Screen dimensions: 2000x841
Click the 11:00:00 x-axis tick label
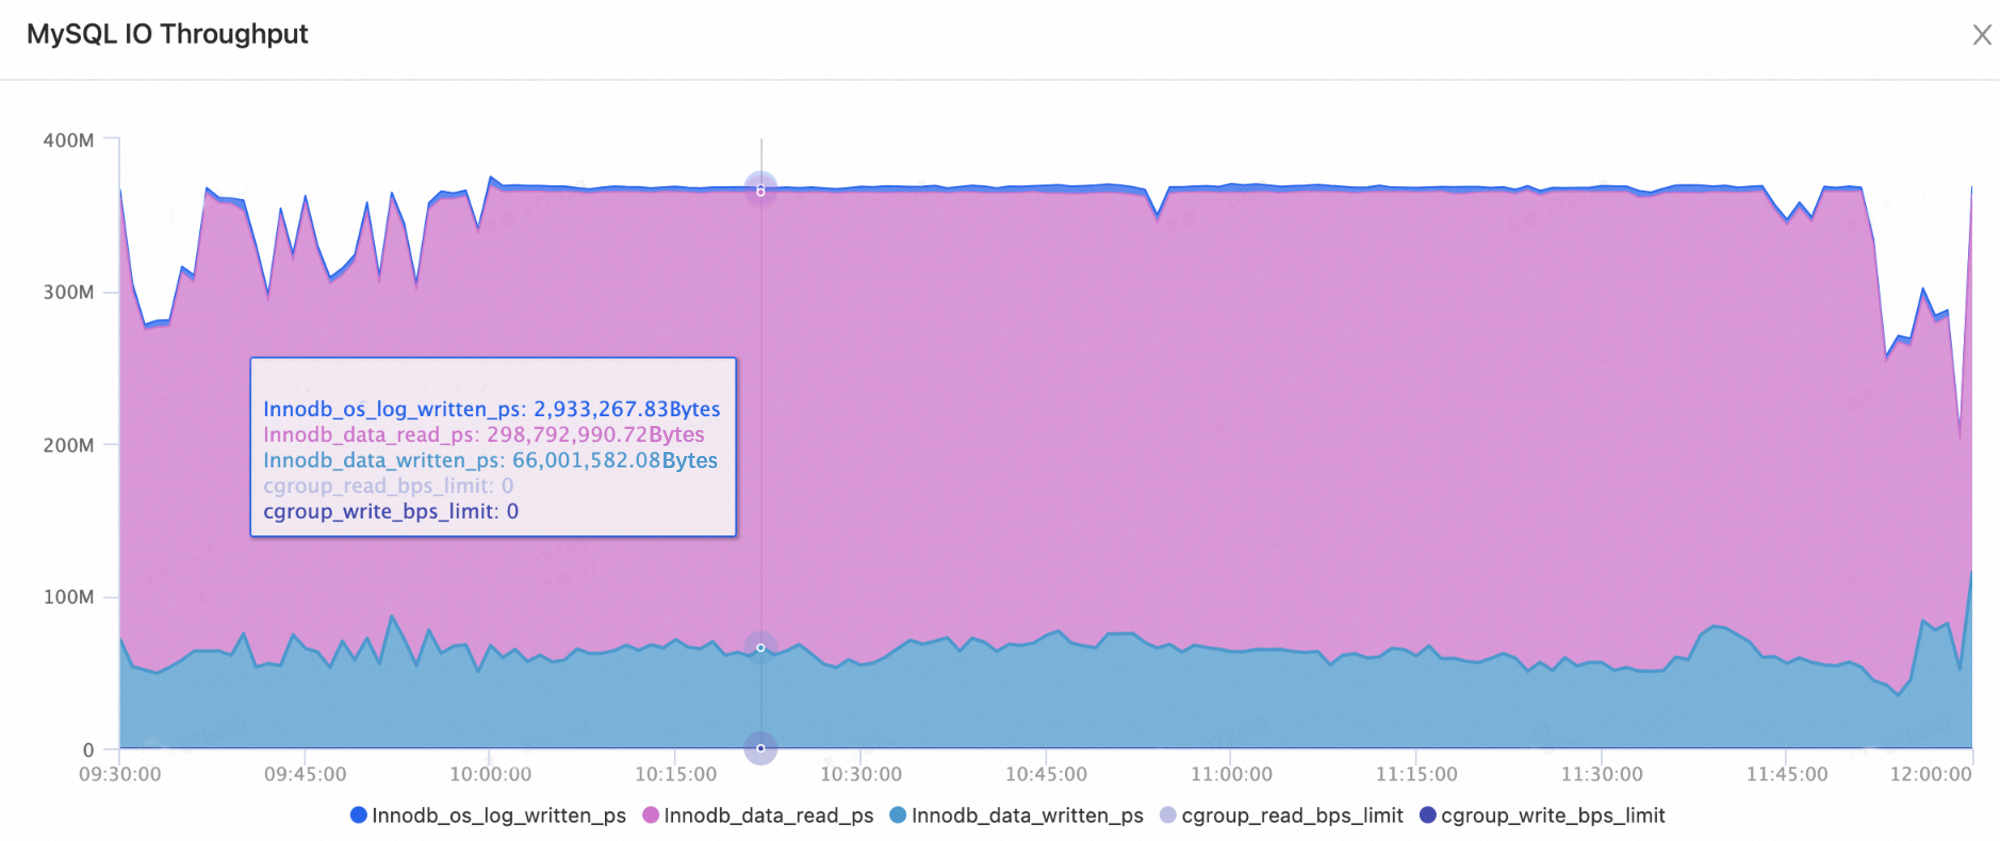[1231, 774]
